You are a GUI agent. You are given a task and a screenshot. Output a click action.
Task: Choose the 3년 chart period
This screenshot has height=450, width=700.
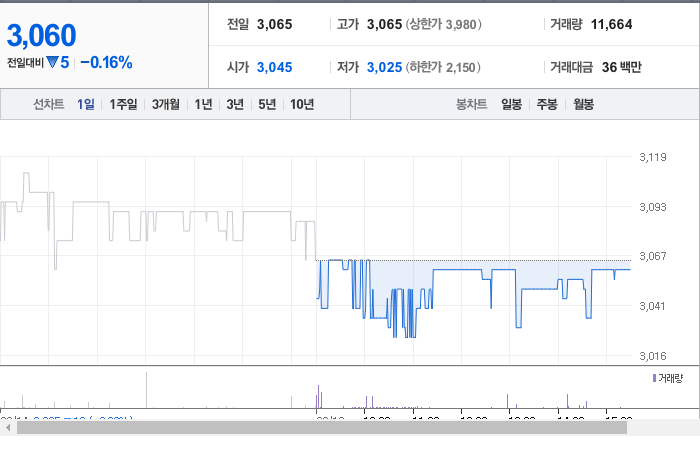point(235,104)
